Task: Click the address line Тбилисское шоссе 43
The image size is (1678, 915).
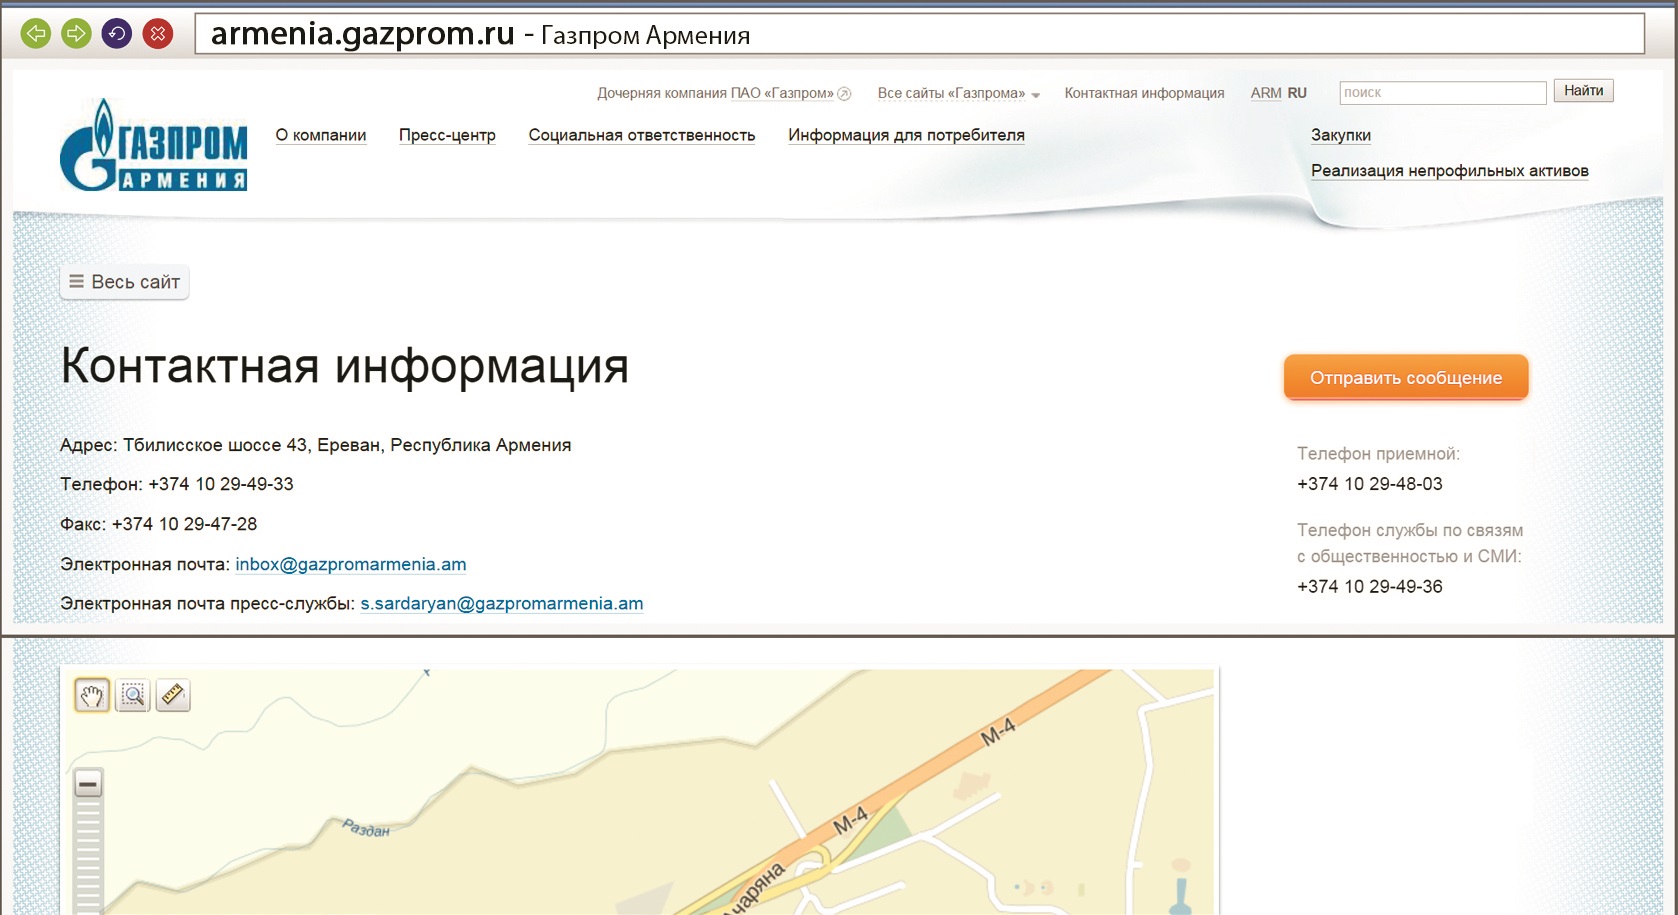Action: click(x=315, y=445)
